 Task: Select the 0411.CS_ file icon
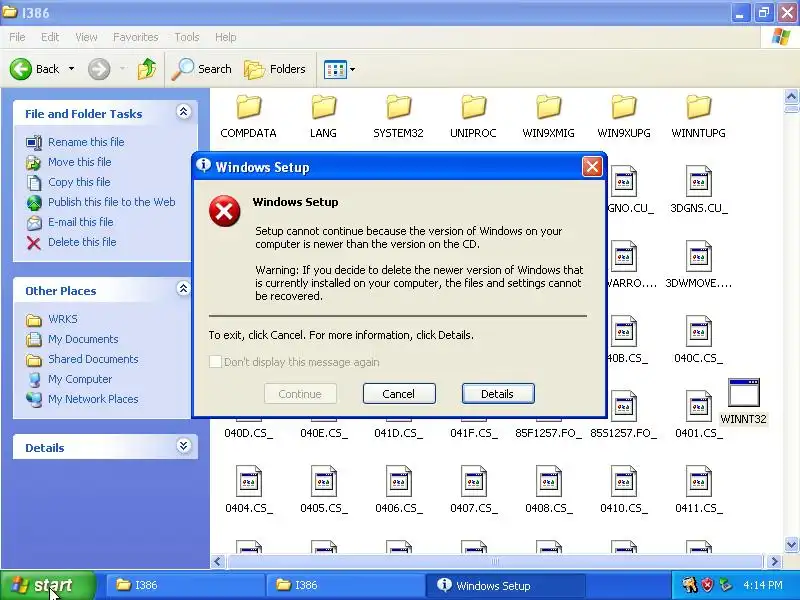[698, 481]
